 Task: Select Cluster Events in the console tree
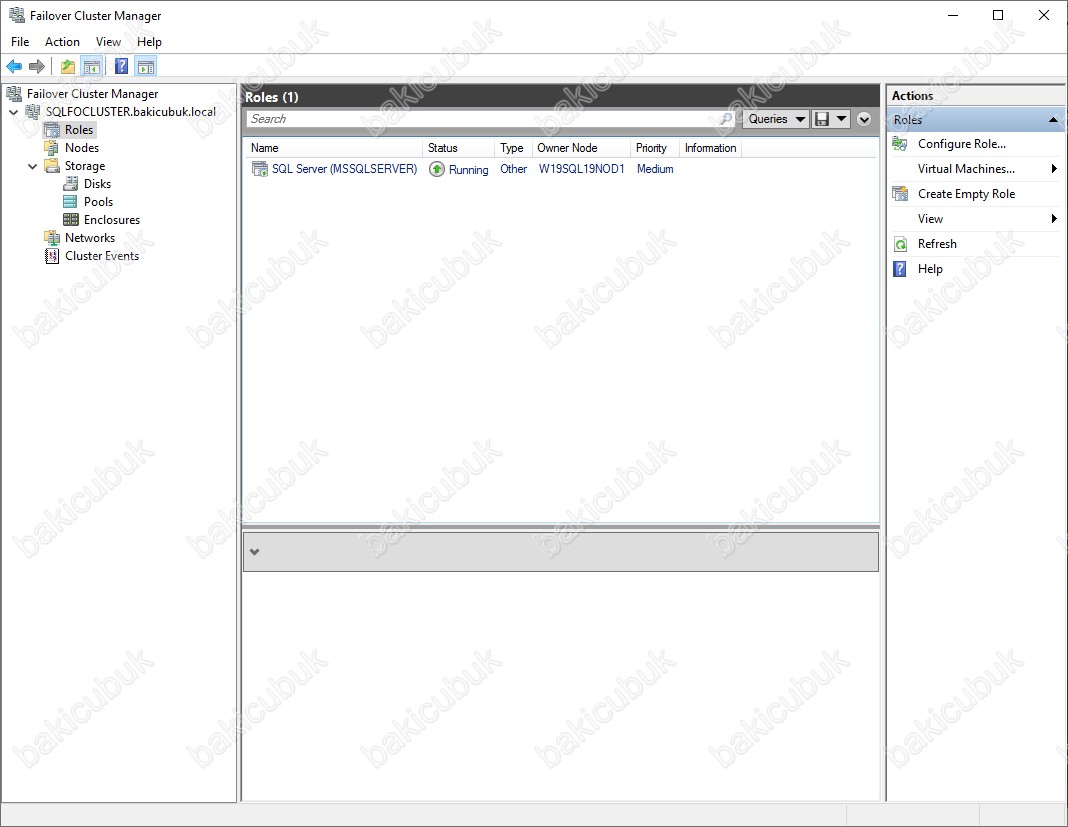(102, 255)
